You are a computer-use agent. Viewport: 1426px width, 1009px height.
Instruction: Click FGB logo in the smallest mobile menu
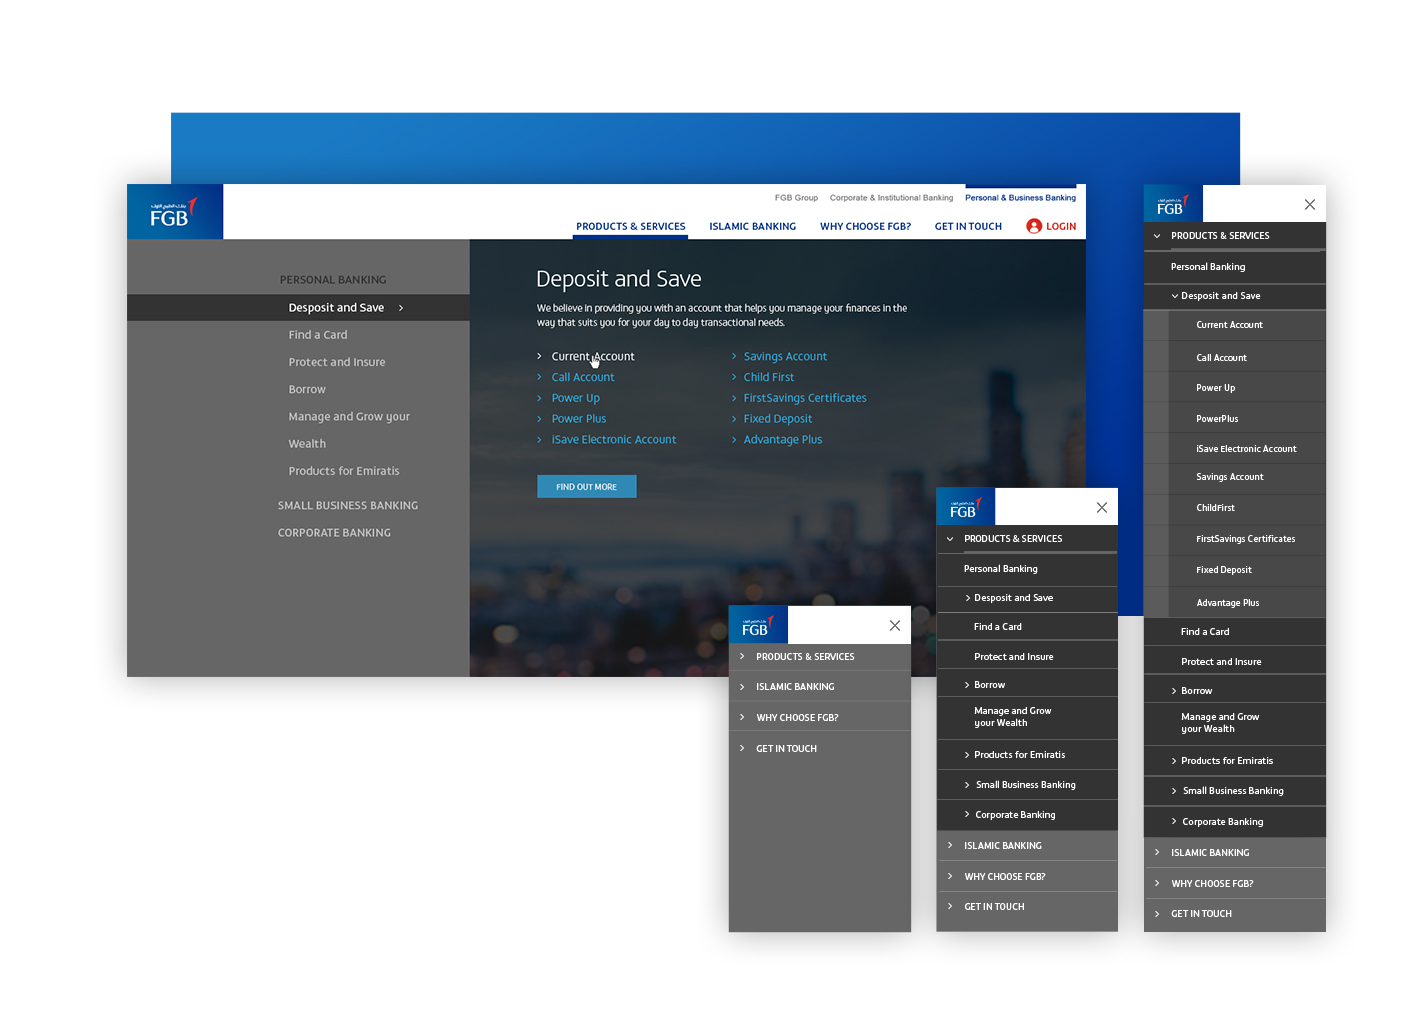pos(757,626)
